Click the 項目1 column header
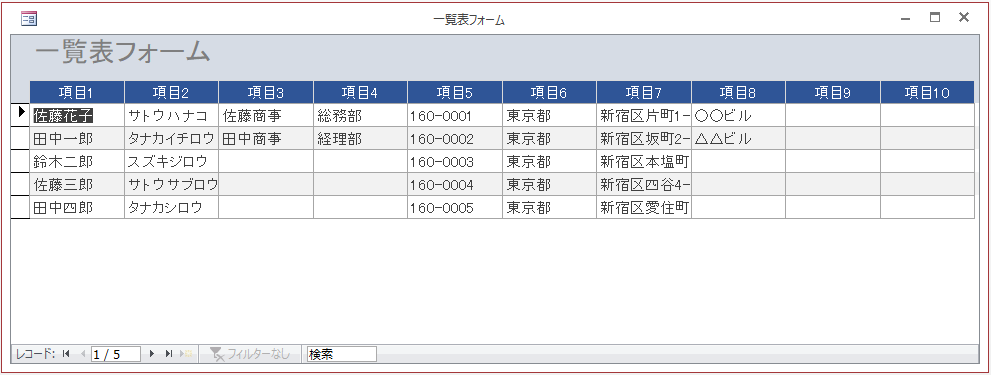991x375 pixels. coord(76,92)
